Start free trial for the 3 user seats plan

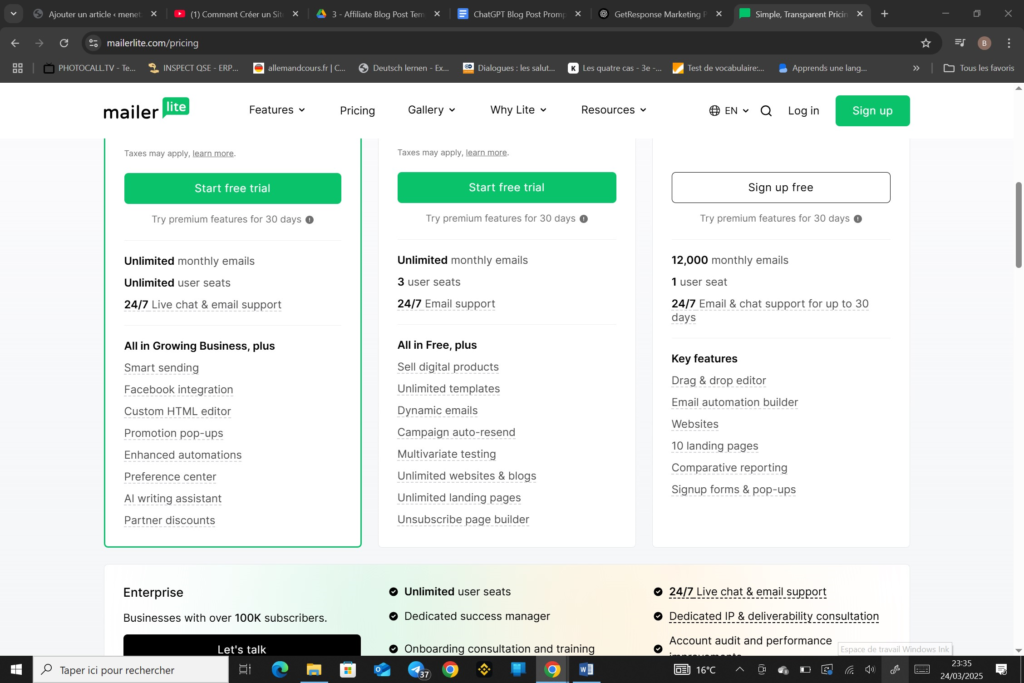tap(506, 187)
